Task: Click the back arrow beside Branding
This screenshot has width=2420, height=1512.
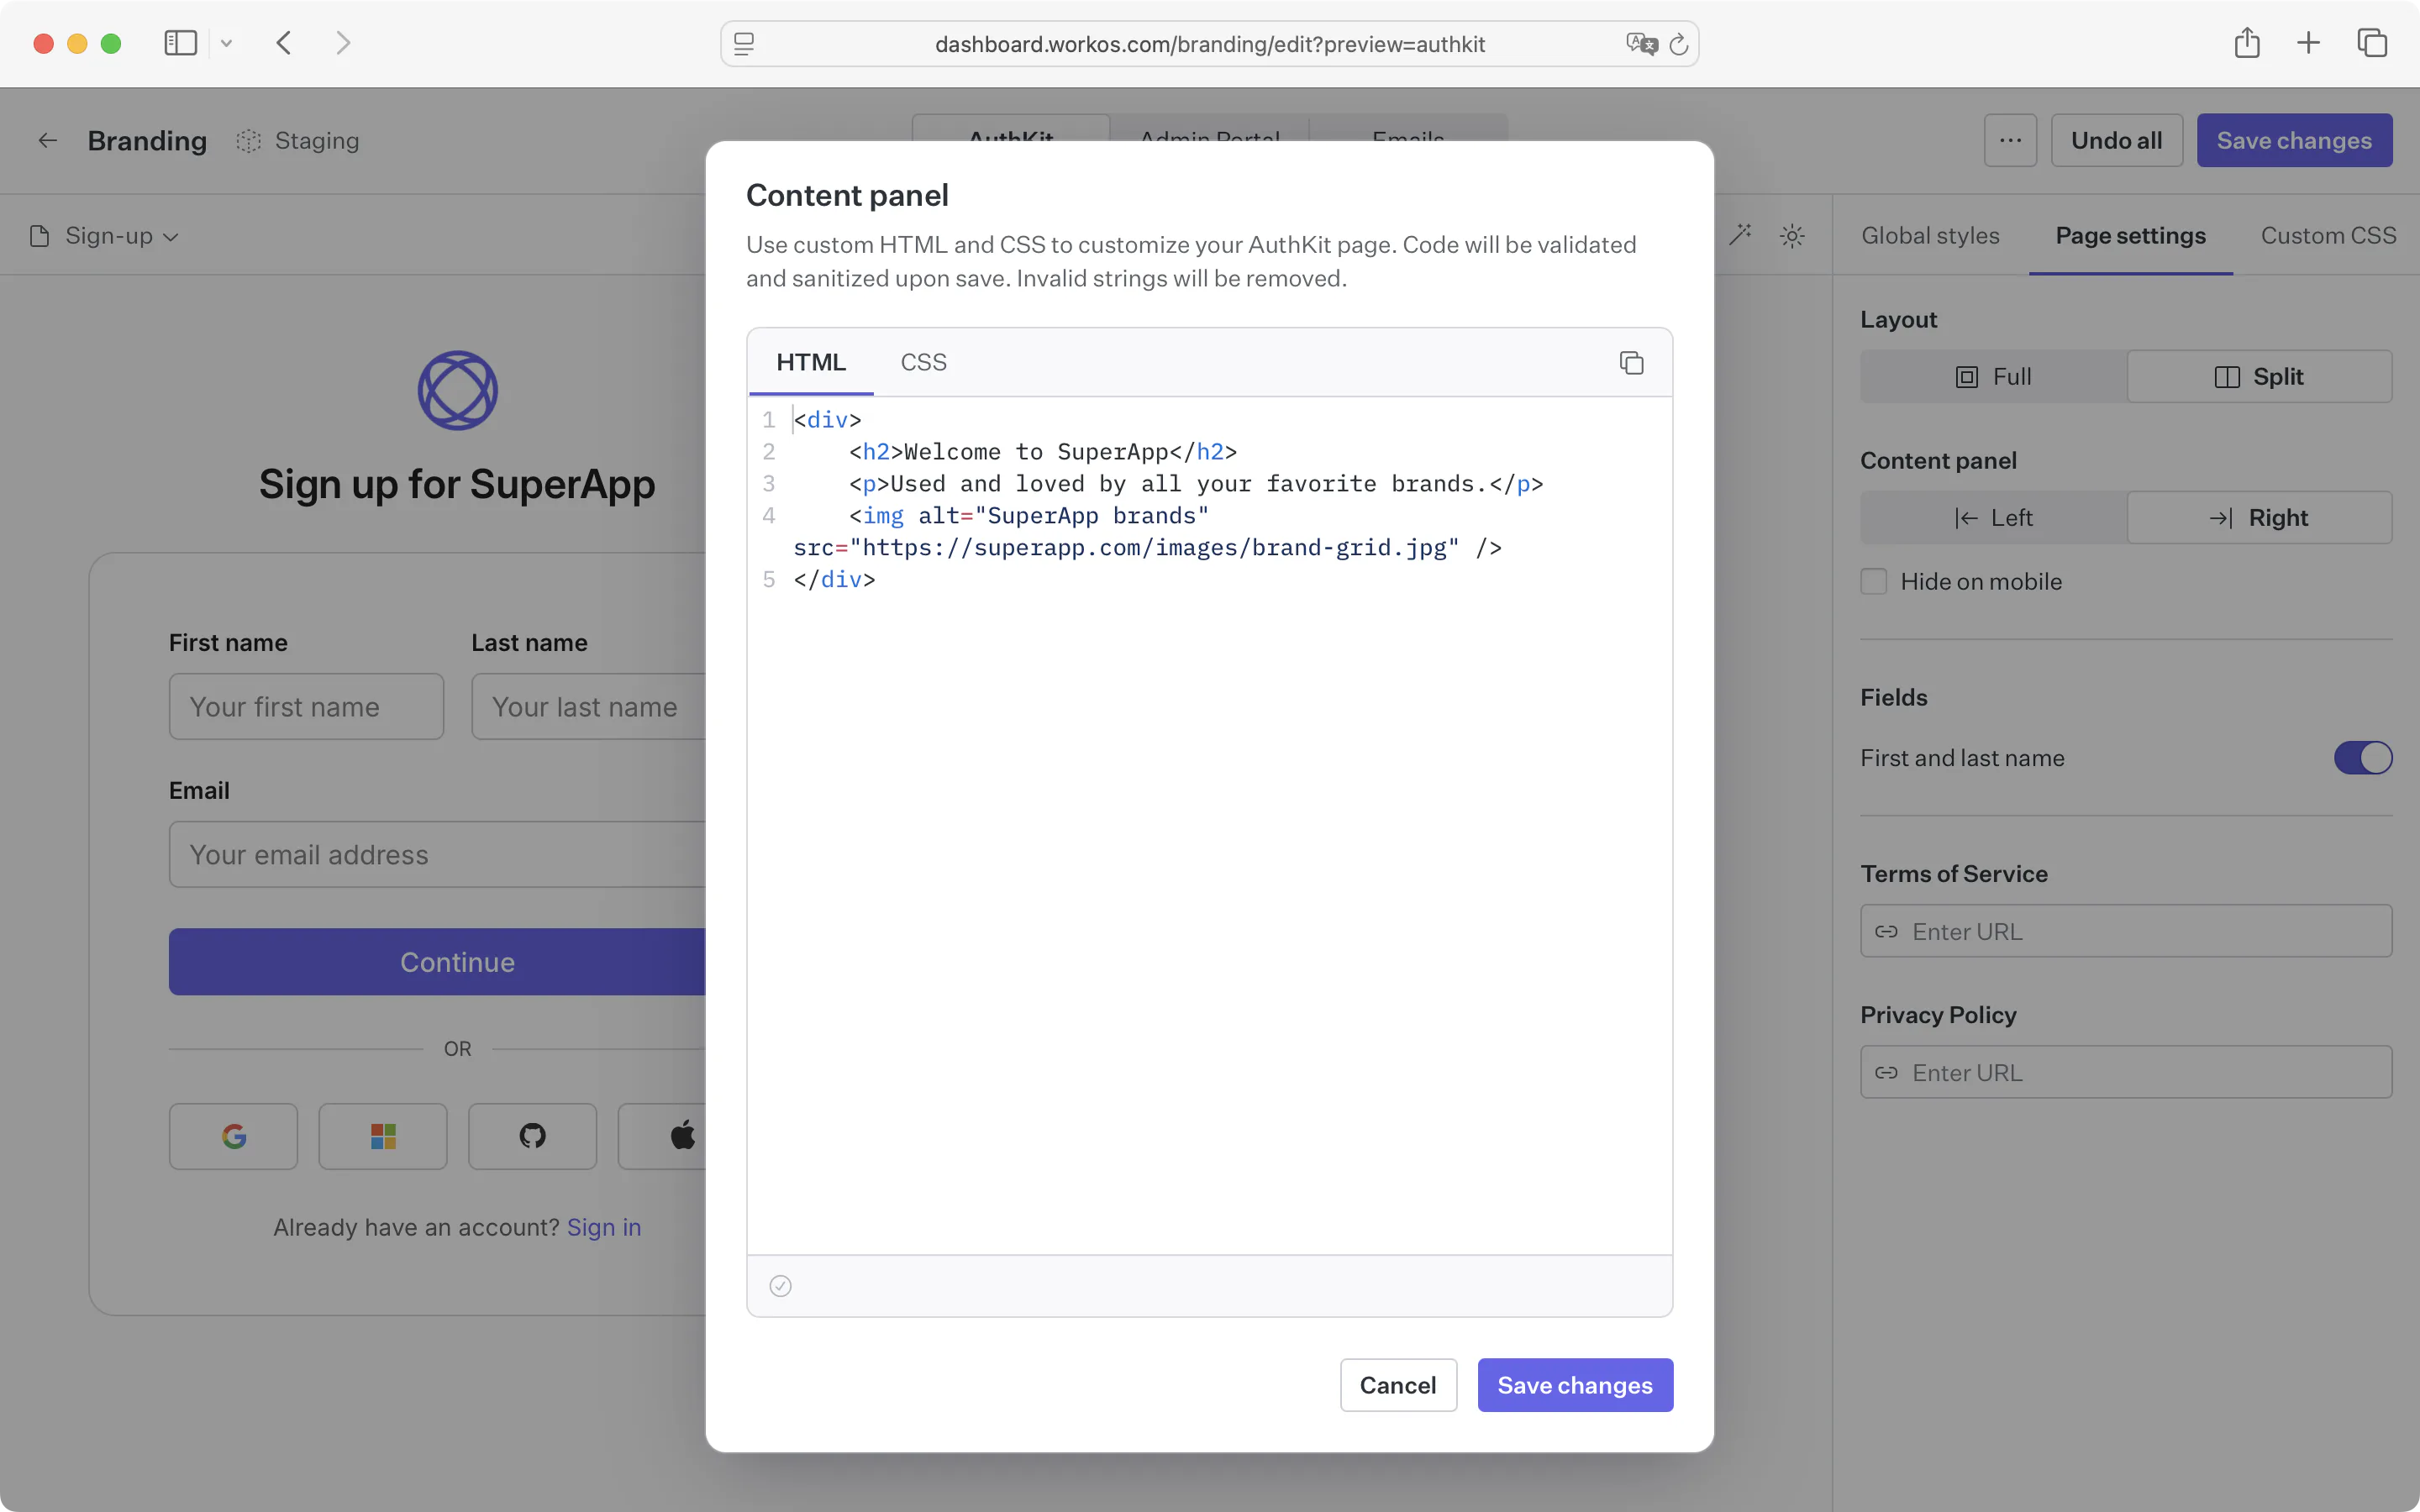Action: [48, 140]
